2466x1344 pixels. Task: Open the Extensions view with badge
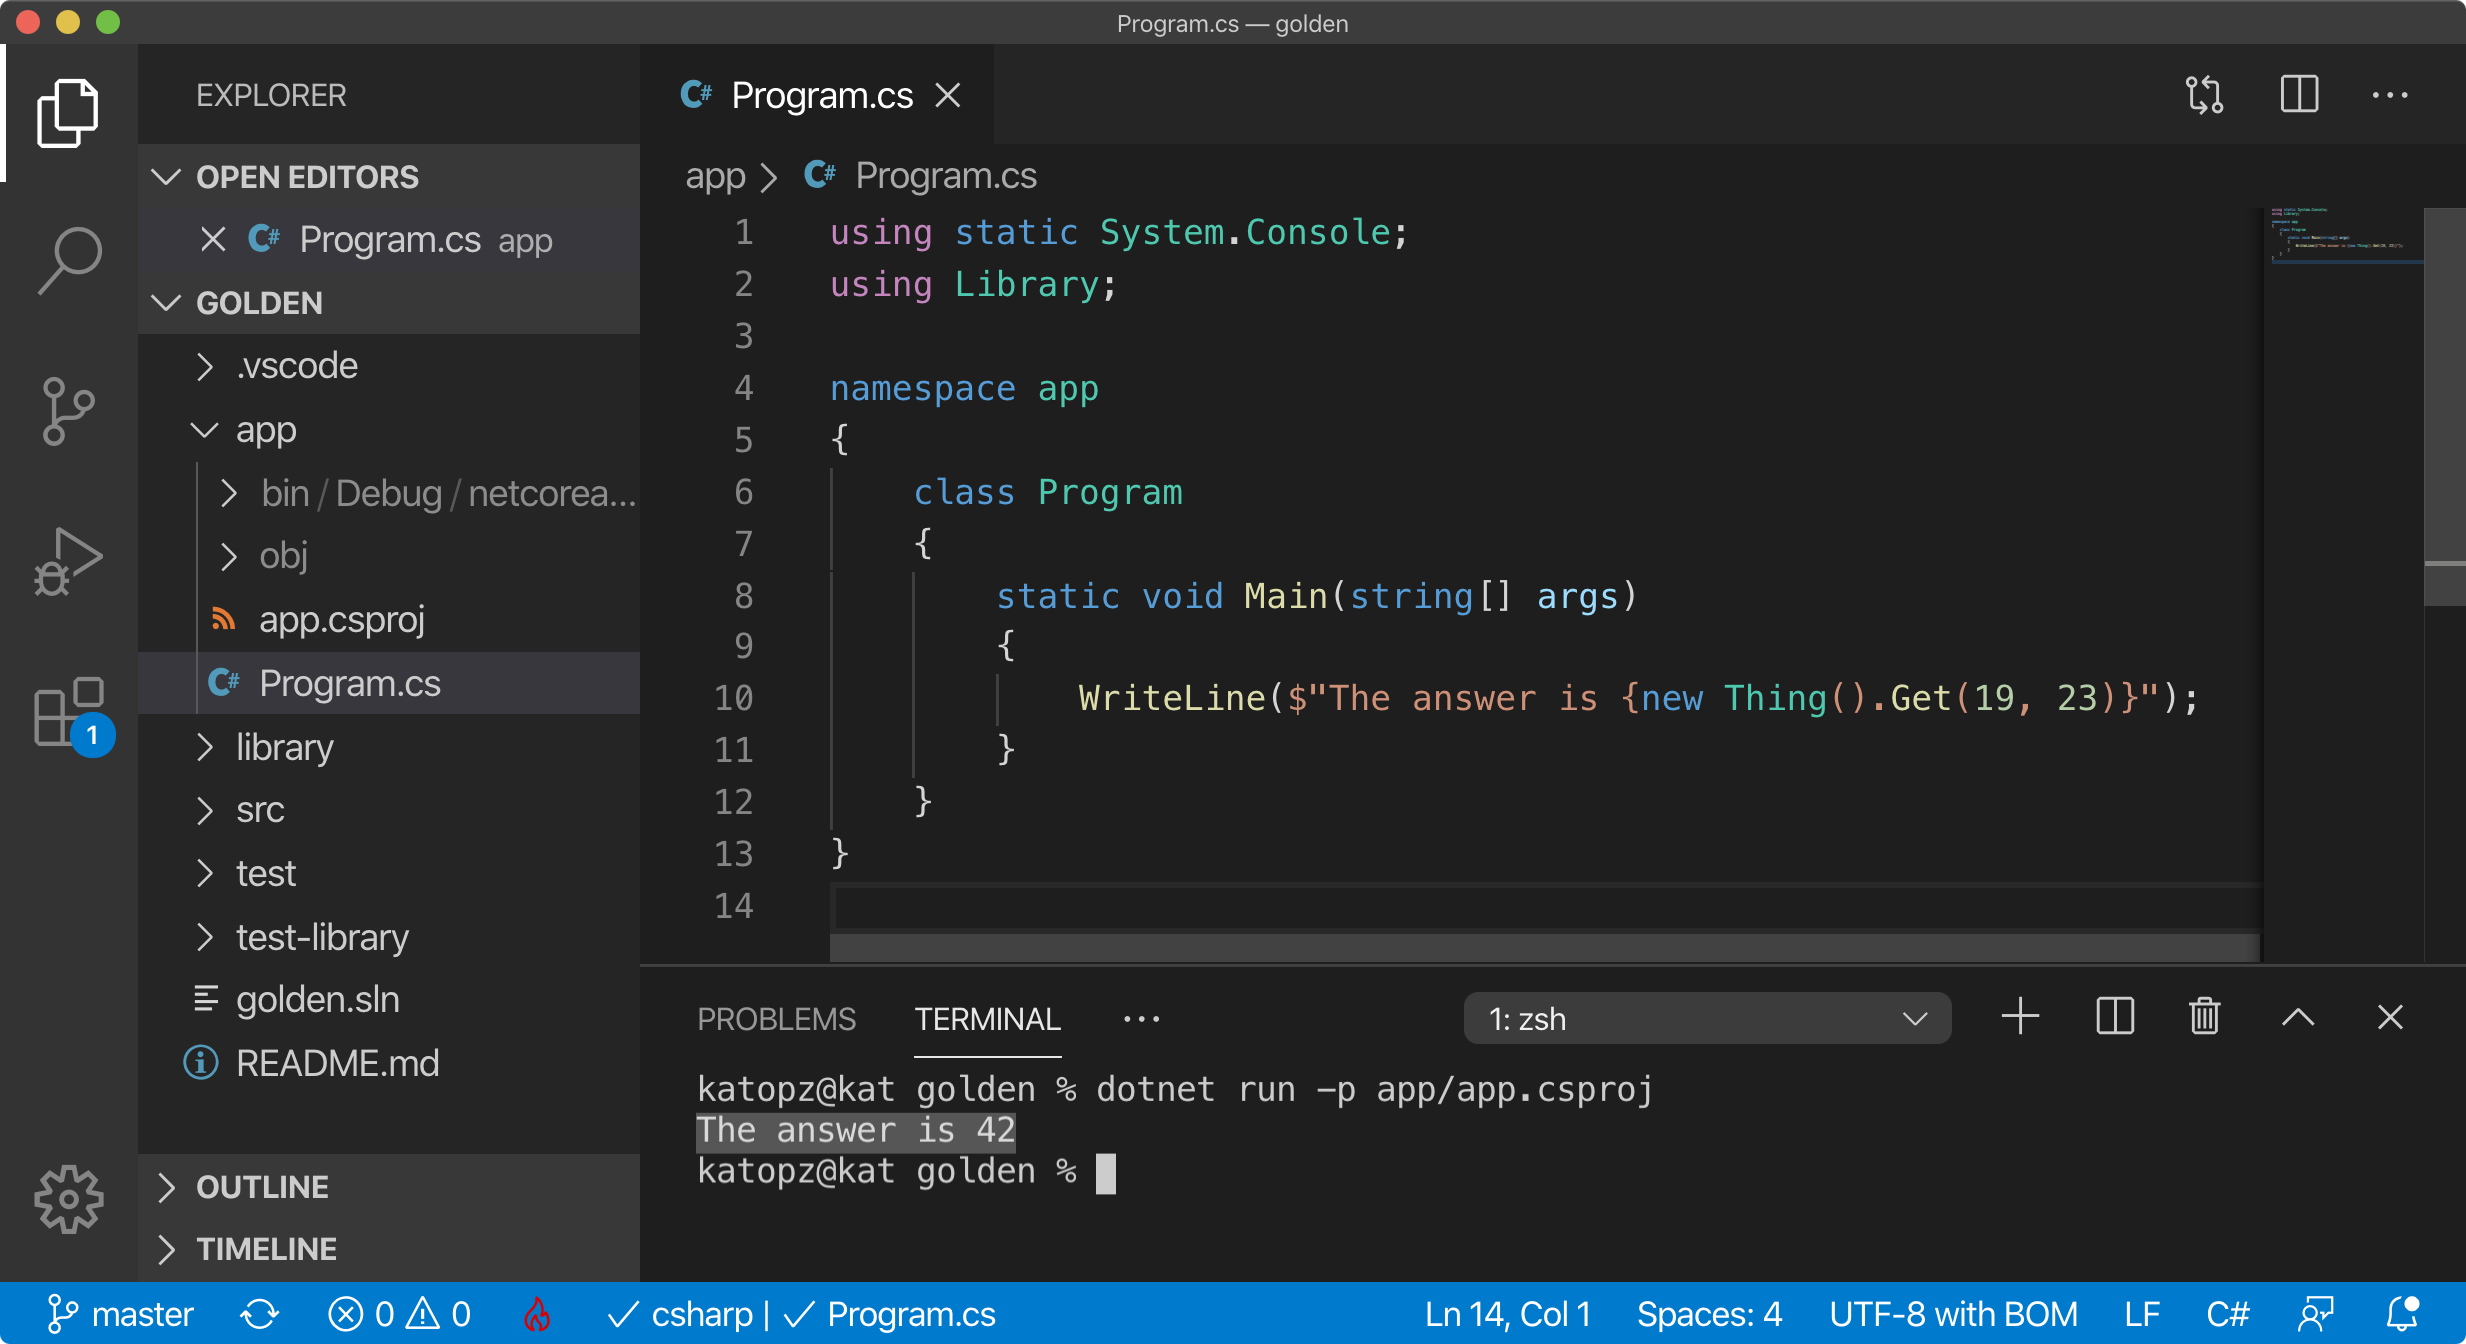coord(68,712)
